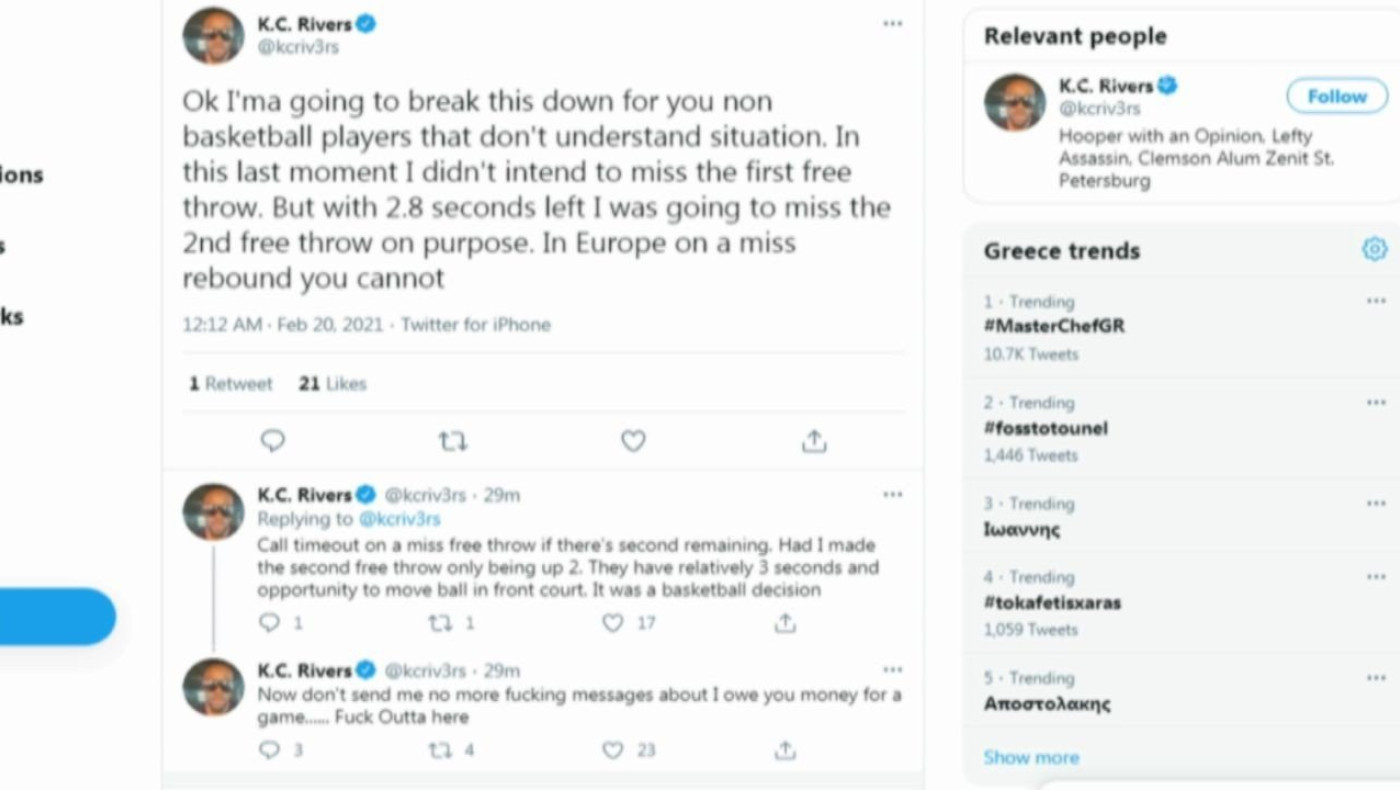The image size is (1400, 790).
Task: Open more options for the #MasterChefGR trend
Action: (x=1376, y=300)
